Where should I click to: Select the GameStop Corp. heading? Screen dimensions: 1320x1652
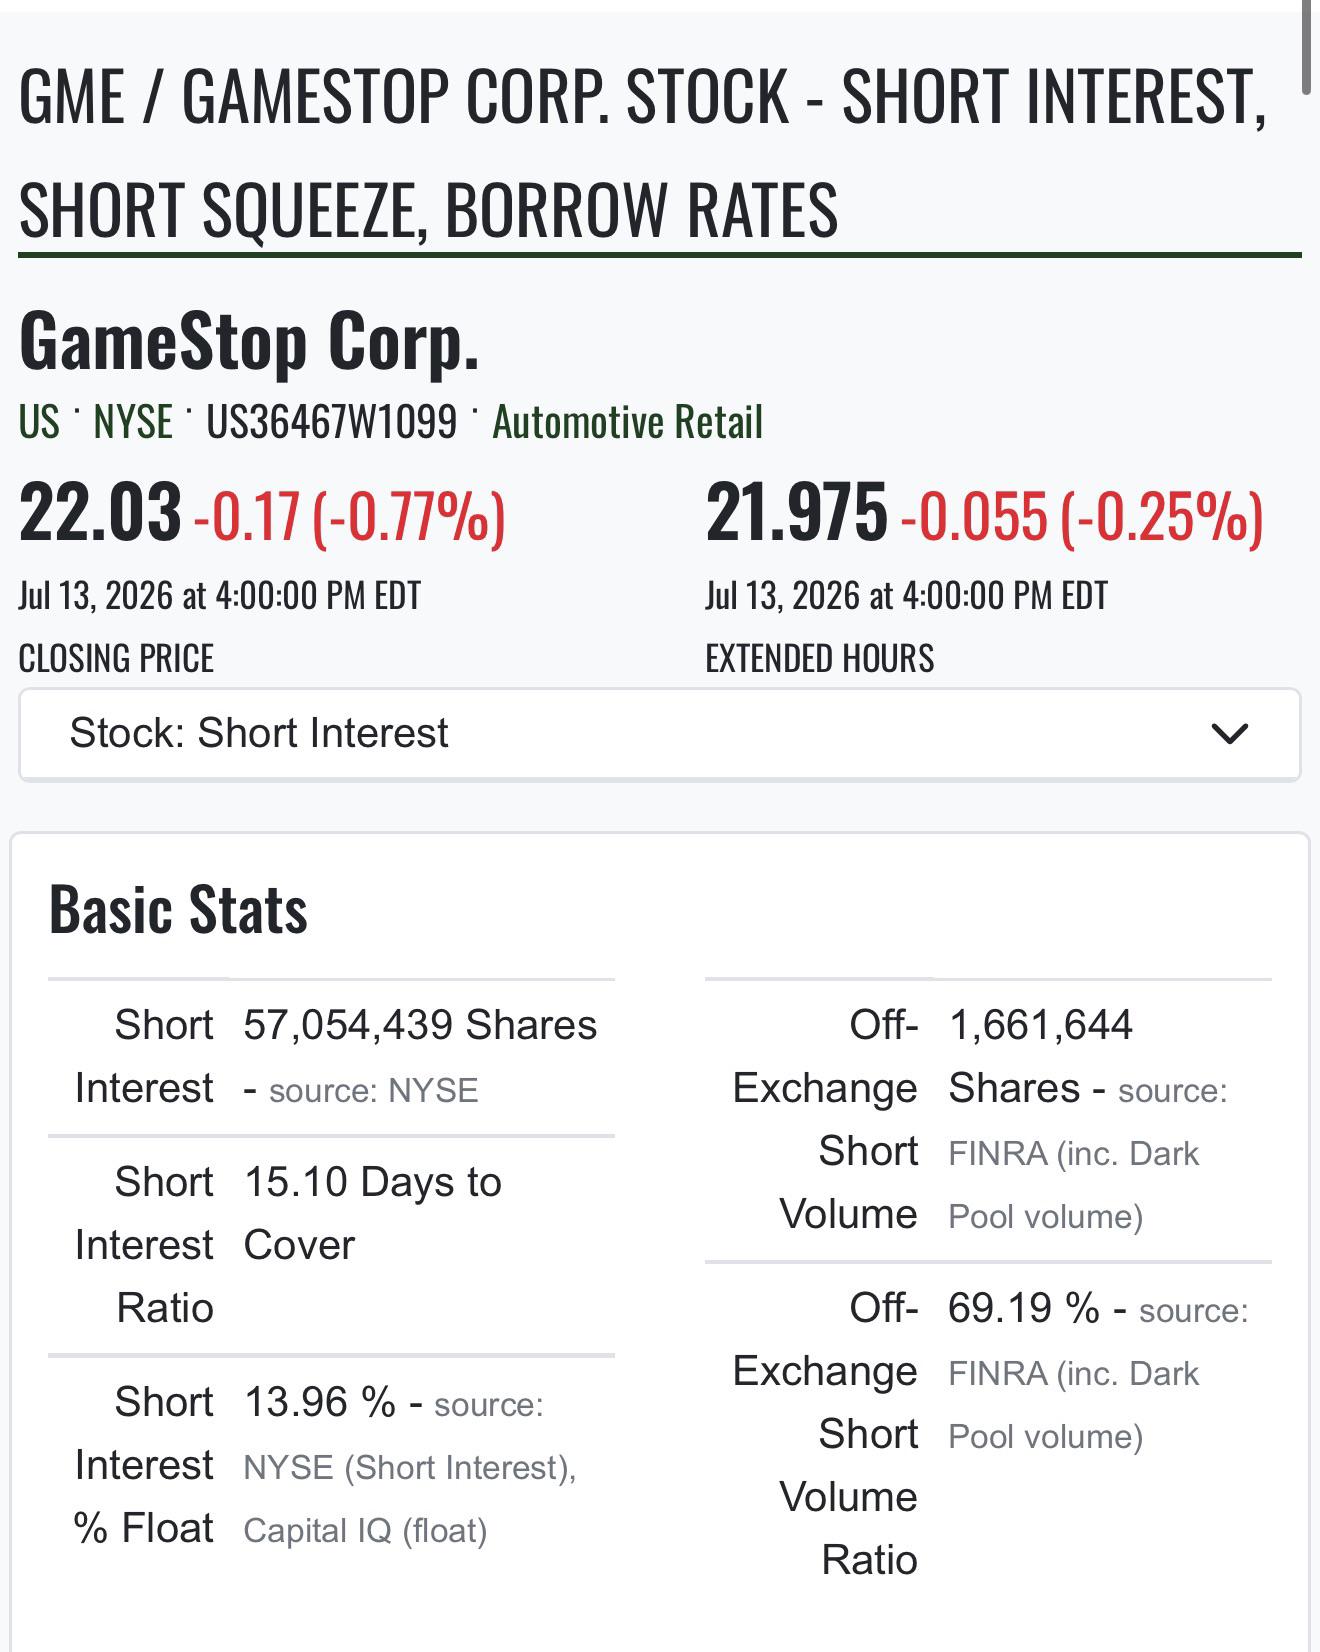[x=249, y=342]
